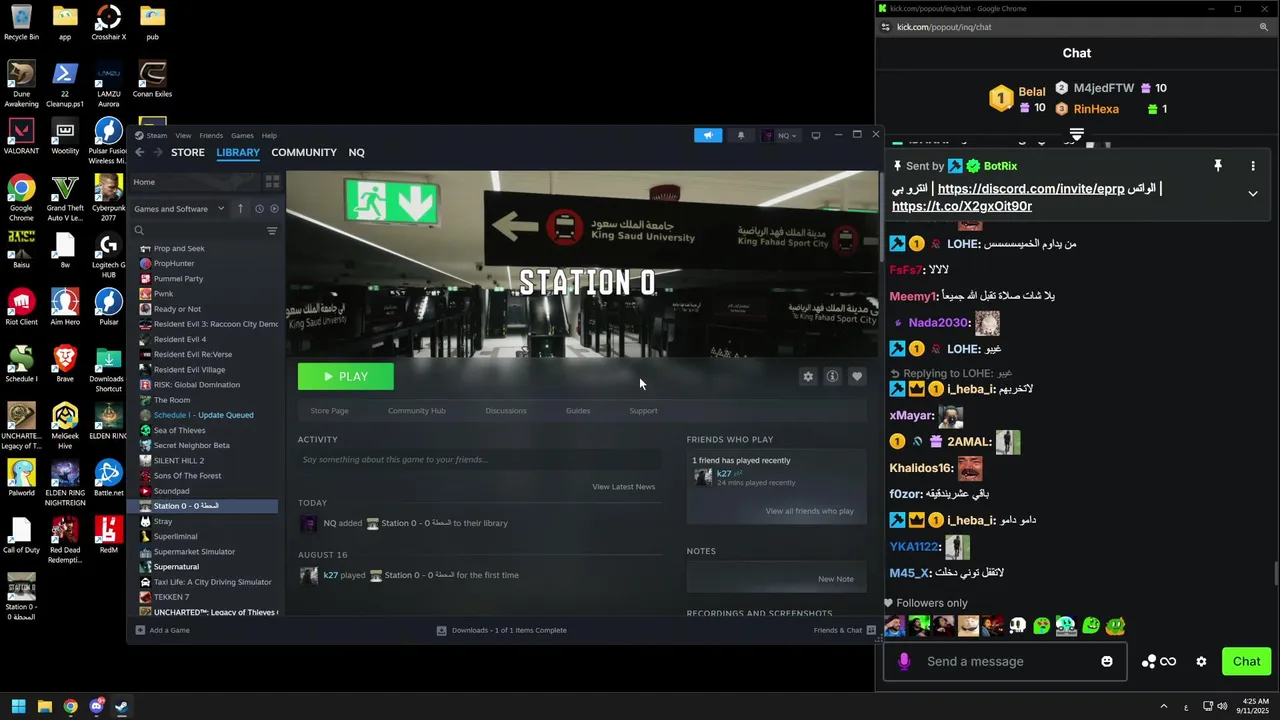Open Games and Software filter dropdown
This screenshot has height=720, width=1280.
point(179,208)
